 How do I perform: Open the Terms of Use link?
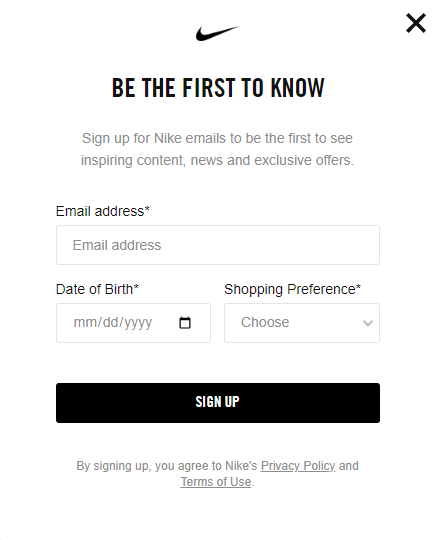click(x=216, y=482)
